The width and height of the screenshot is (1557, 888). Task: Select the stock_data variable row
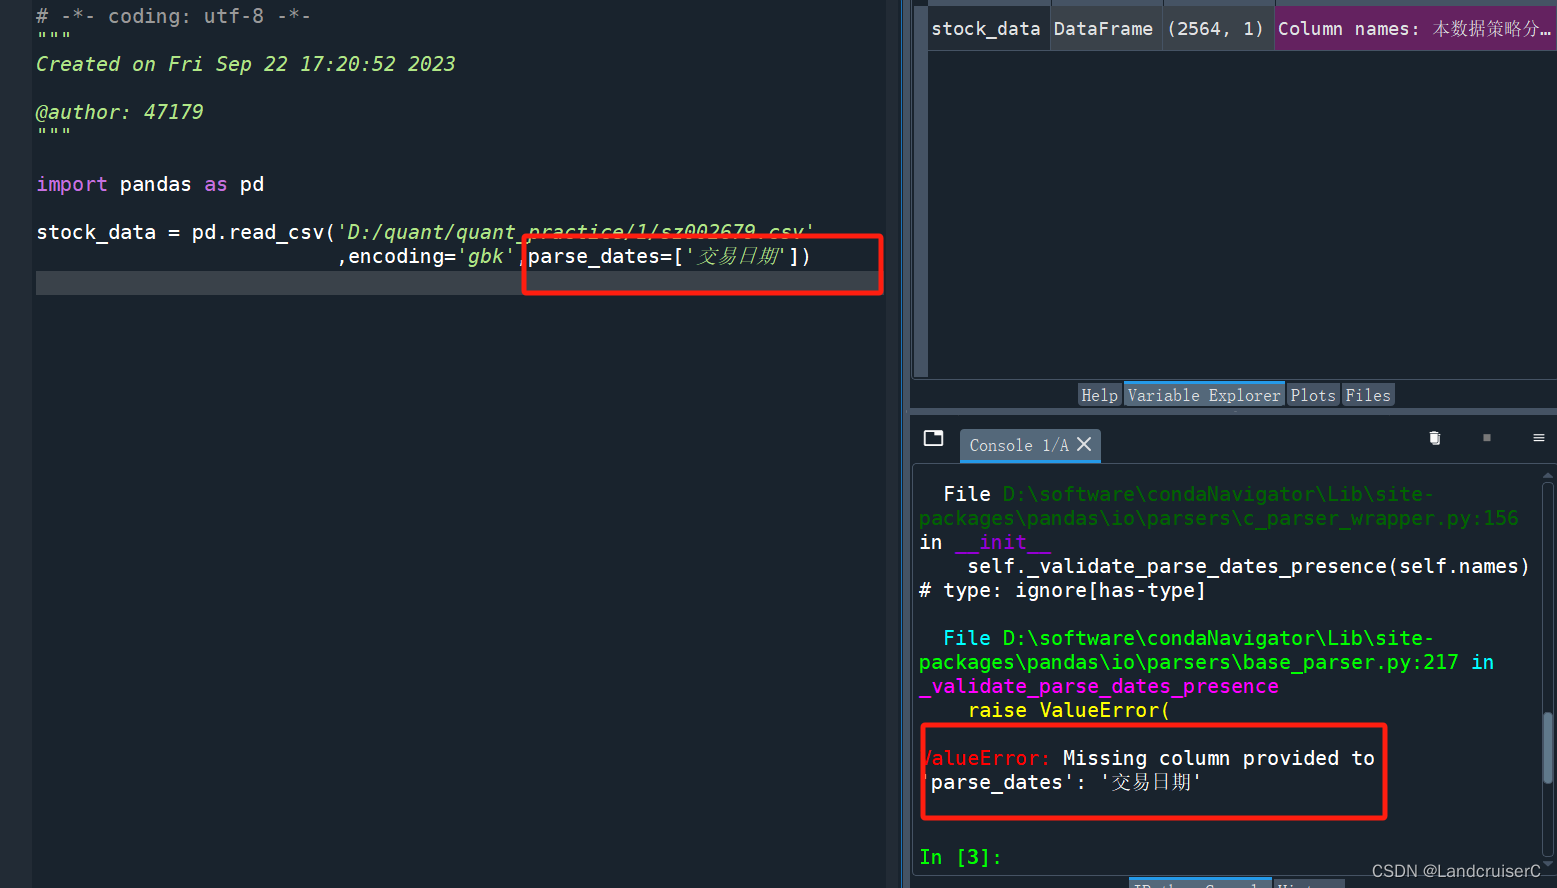point(987,28)
